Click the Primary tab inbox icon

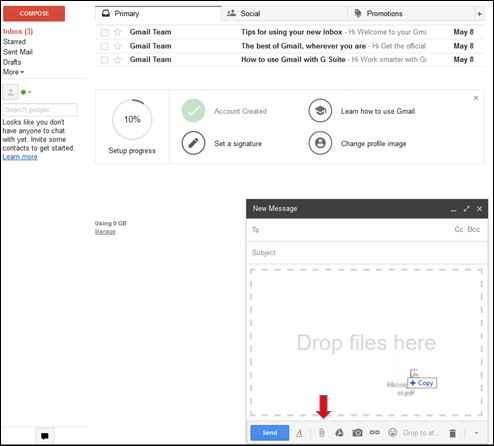(x=106, y=14)
